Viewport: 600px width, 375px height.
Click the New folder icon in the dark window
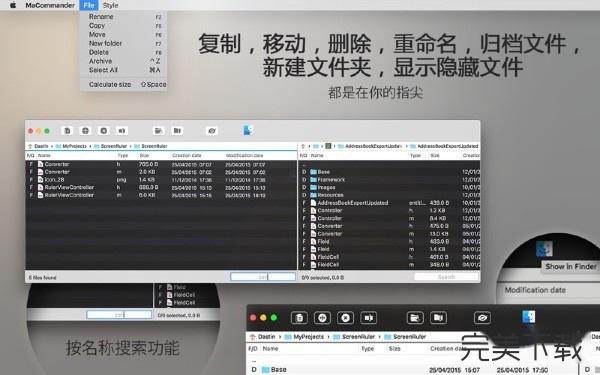pyautogui.click(x=415, y=318)
